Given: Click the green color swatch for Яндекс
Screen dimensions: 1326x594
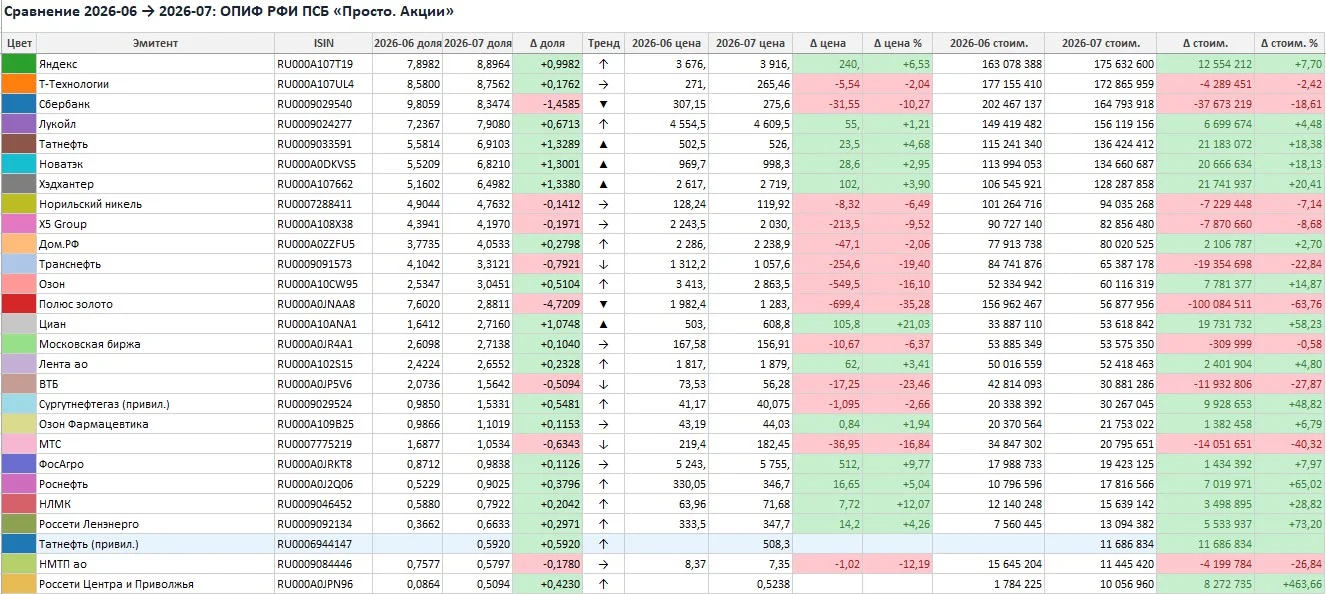Looking at the screenshot, I should (x=18, y=64).
